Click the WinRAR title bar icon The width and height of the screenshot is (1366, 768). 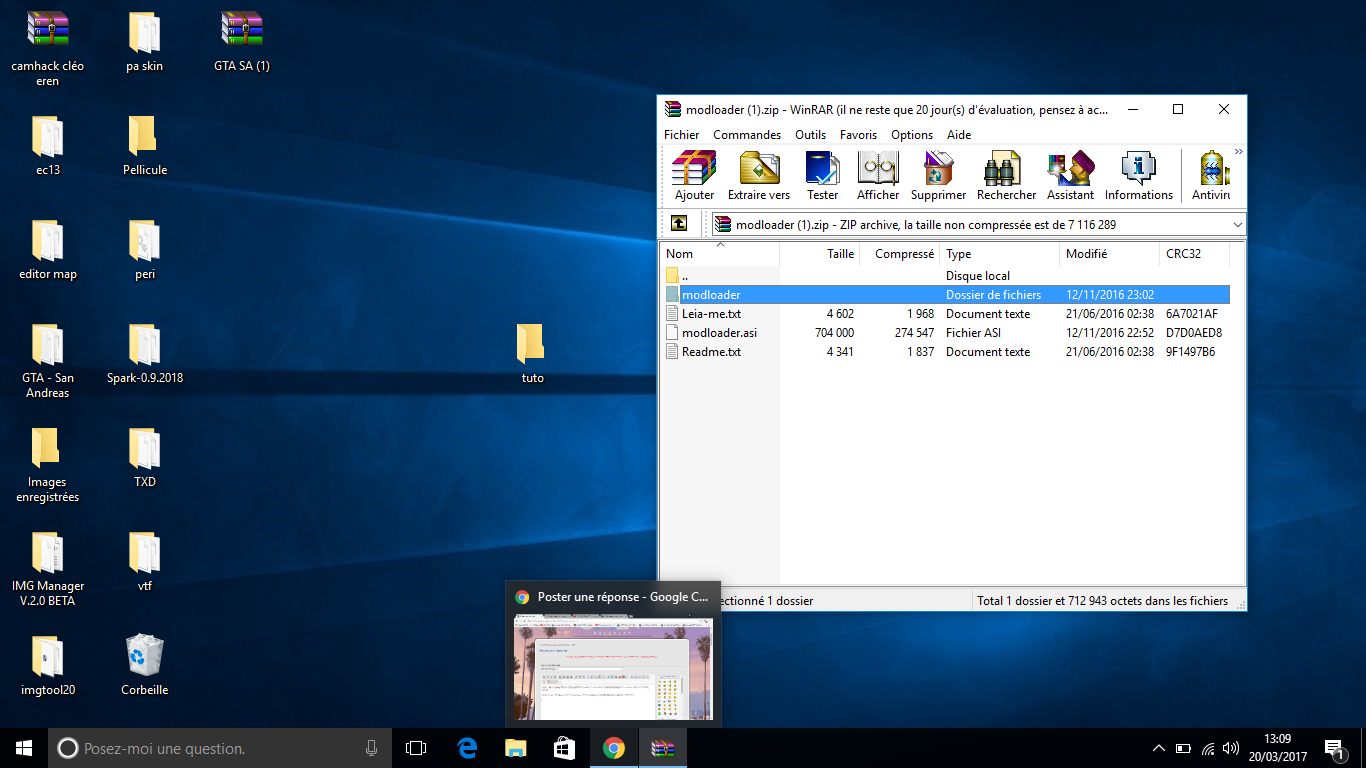coord(673,110)
